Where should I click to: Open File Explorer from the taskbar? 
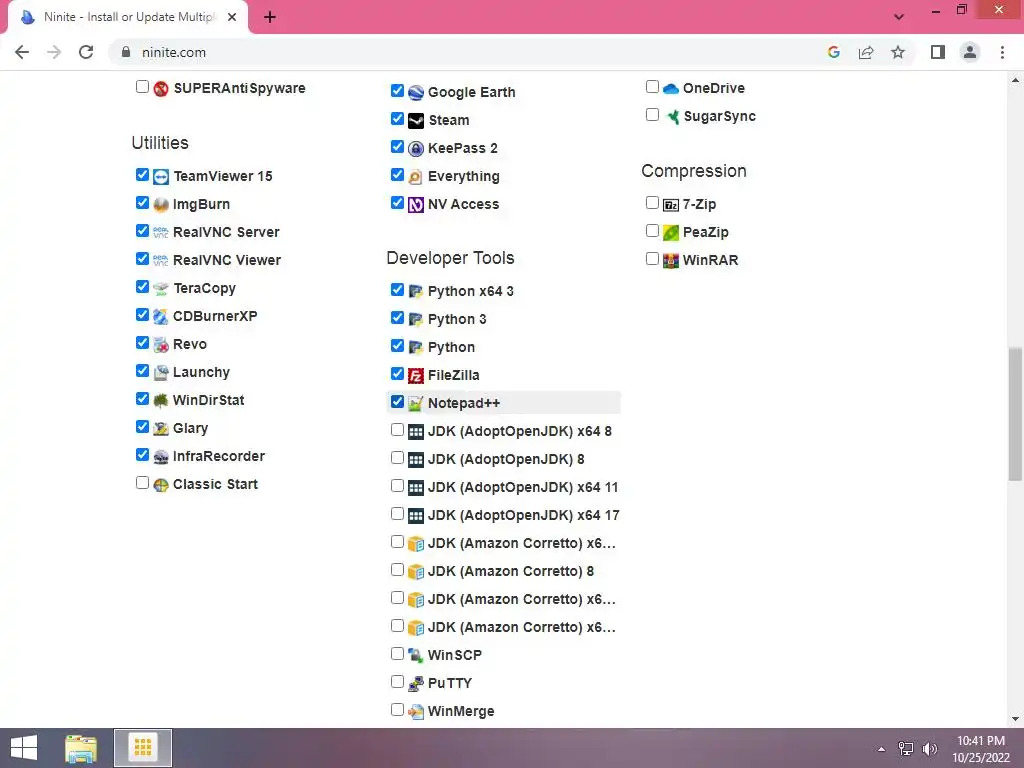tap(81, 748)
